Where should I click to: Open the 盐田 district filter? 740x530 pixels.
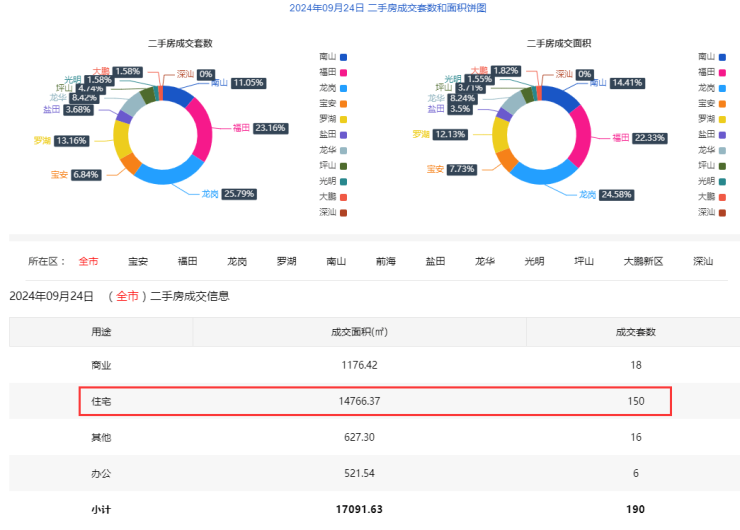[435, 261]
